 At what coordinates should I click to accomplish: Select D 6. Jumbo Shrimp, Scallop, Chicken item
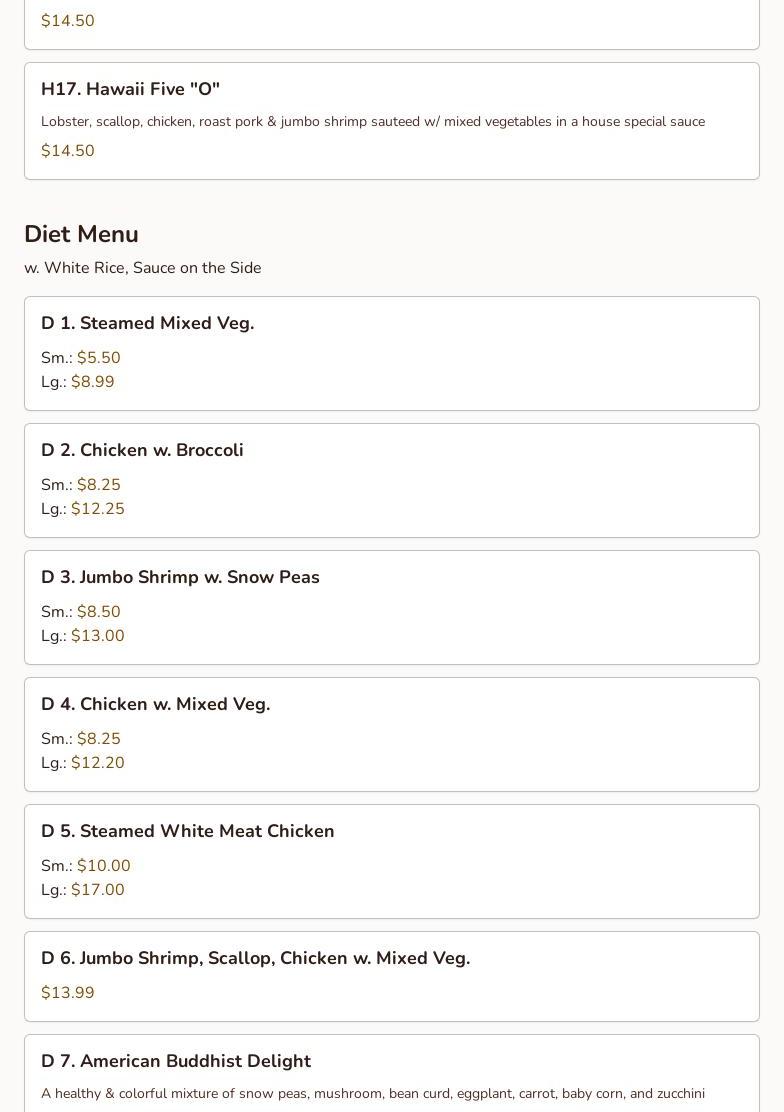tap(392, 977)
